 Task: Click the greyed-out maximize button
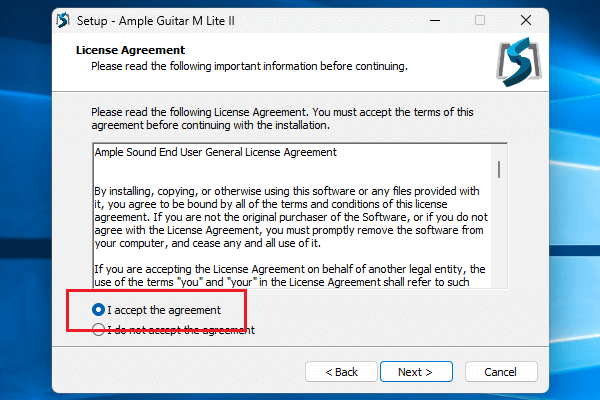point(480,20)
